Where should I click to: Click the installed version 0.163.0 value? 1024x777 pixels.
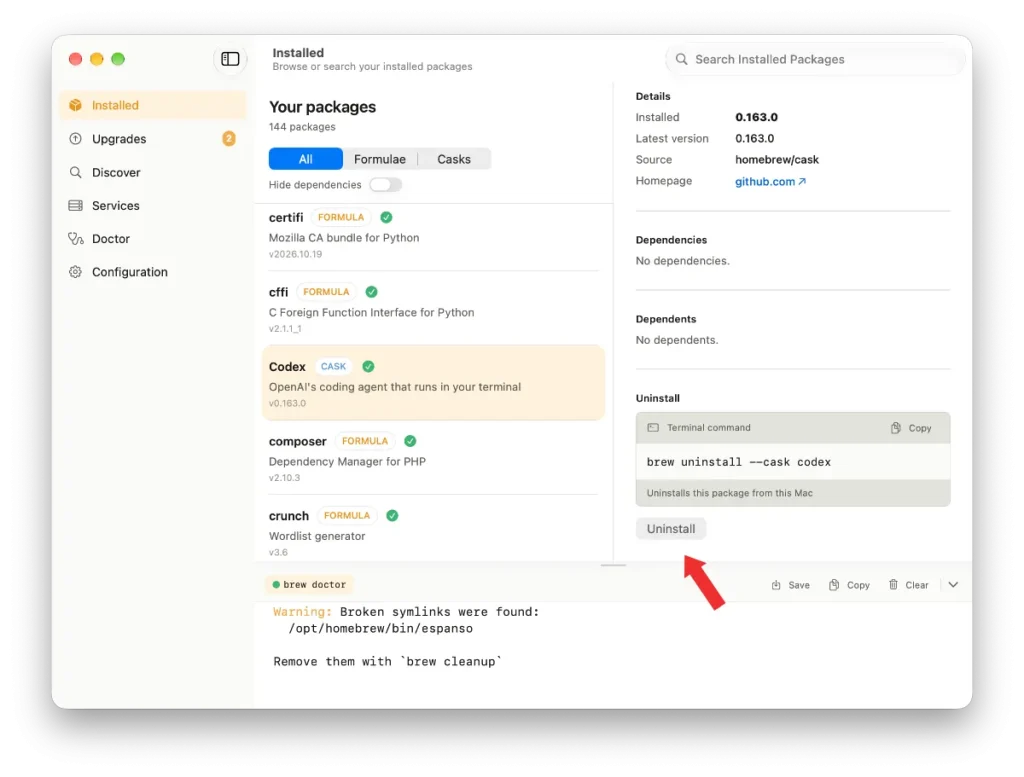pyautogui.click(x=756, y=118)
